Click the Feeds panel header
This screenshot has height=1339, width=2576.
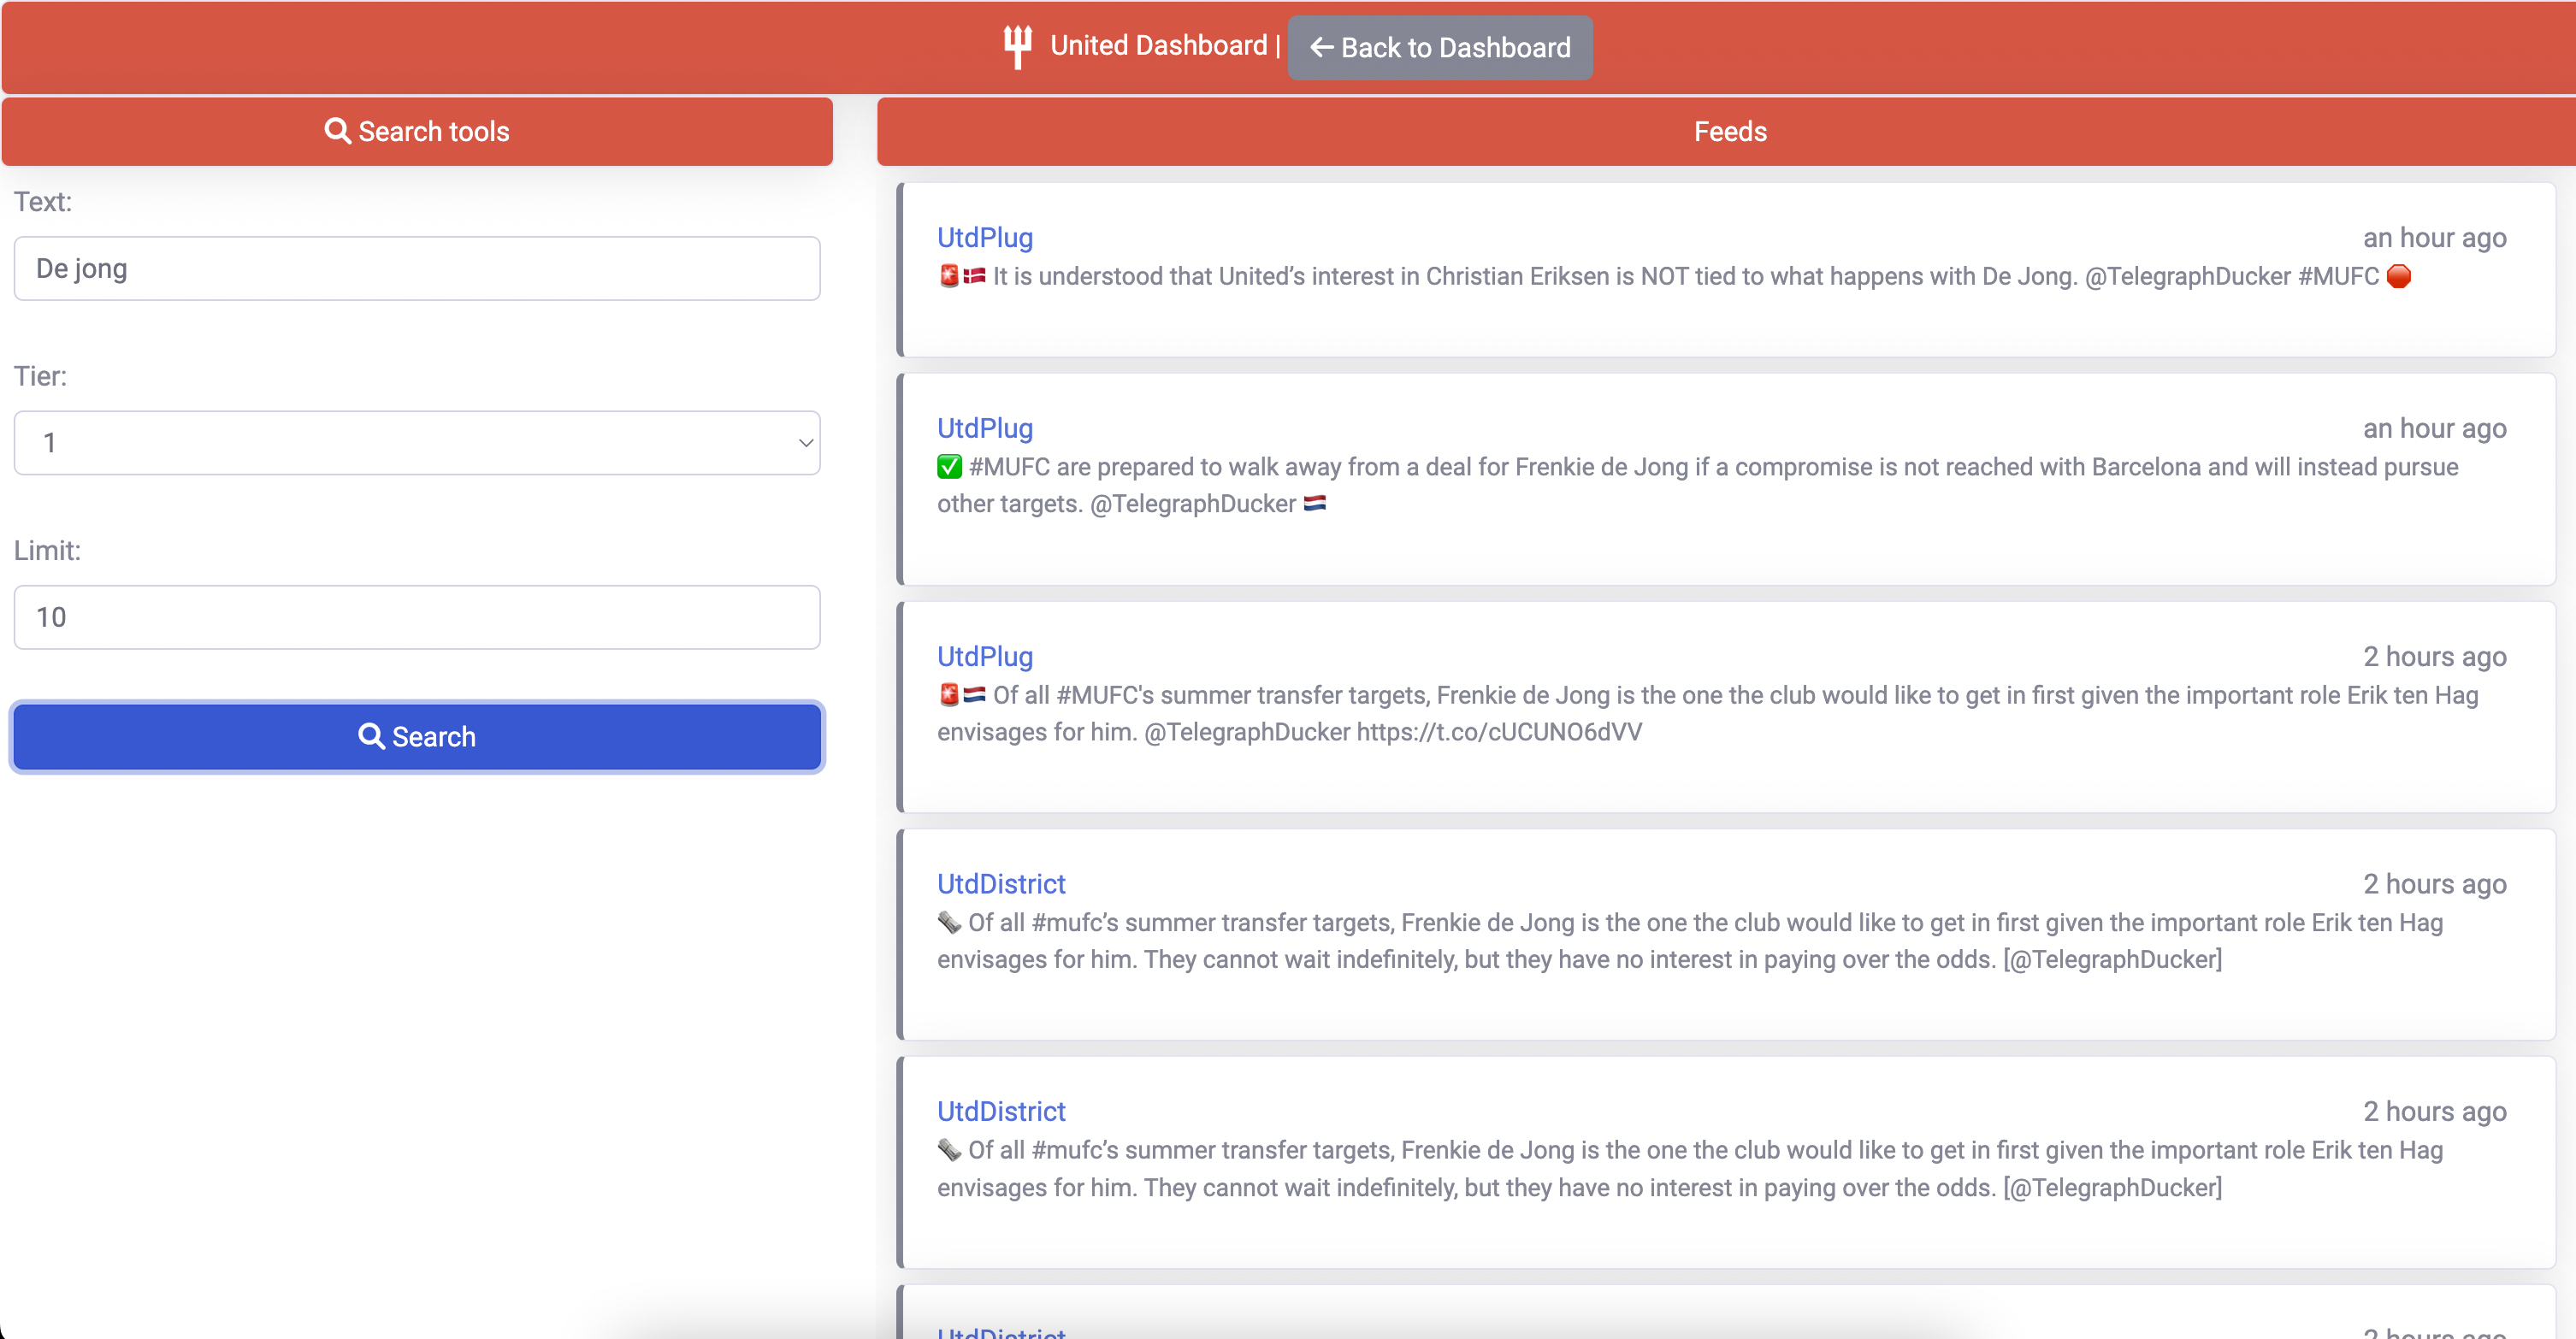(1726, 131)
